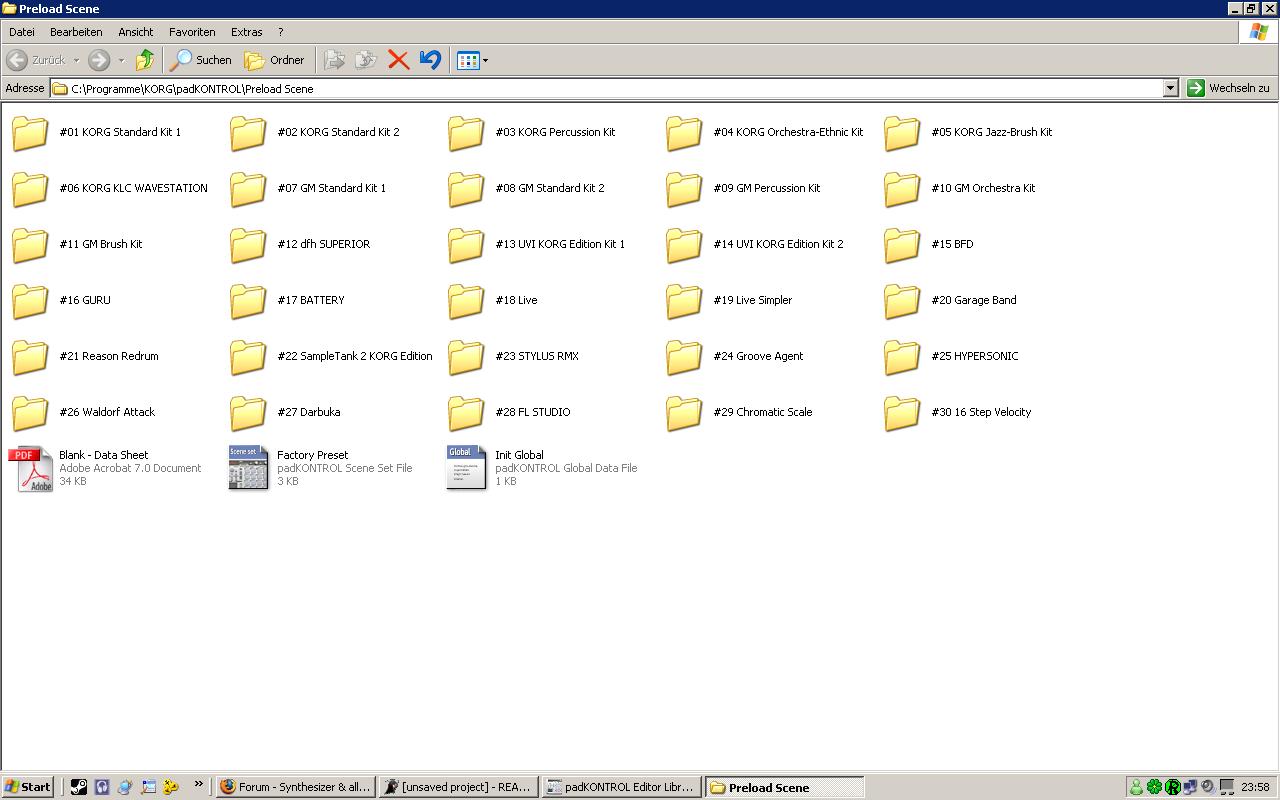This screenshot has height=800, width=1280.
Task: Click the blue Undo arrow toolbar icon
Action: 430,60
